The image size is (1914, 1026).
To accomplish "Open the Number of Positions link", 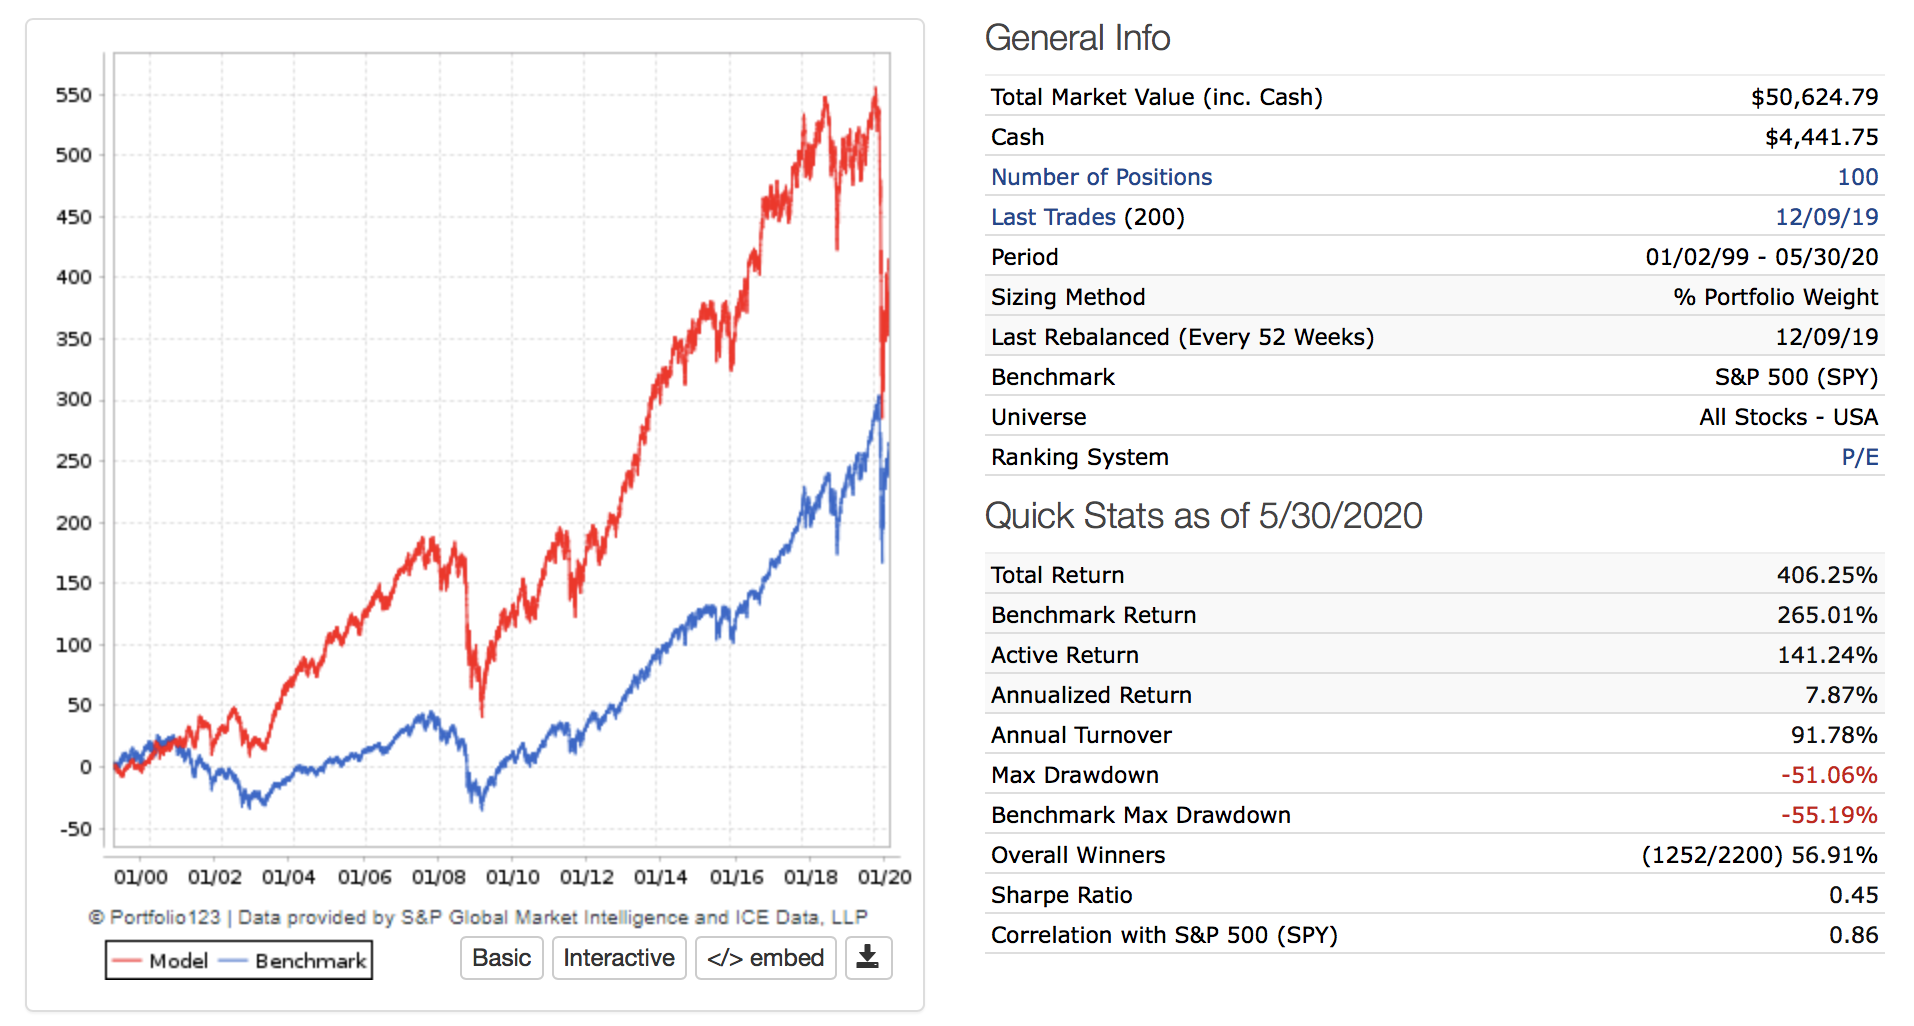I will 1101,177.
